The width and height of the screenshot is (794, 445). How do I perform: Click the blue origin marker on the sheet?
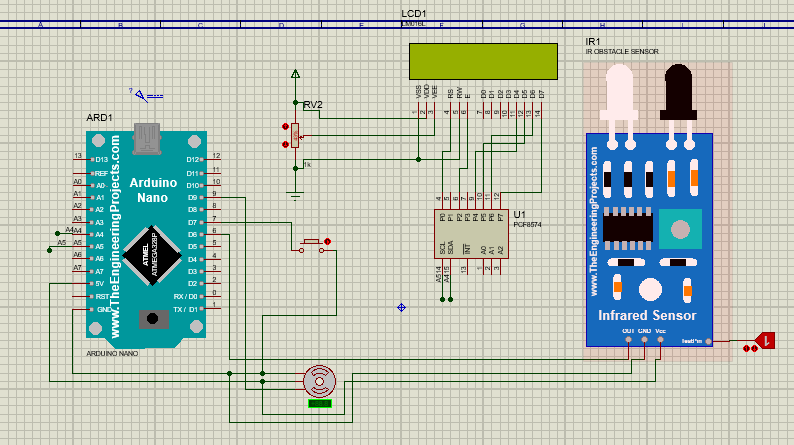coord(401,307)
